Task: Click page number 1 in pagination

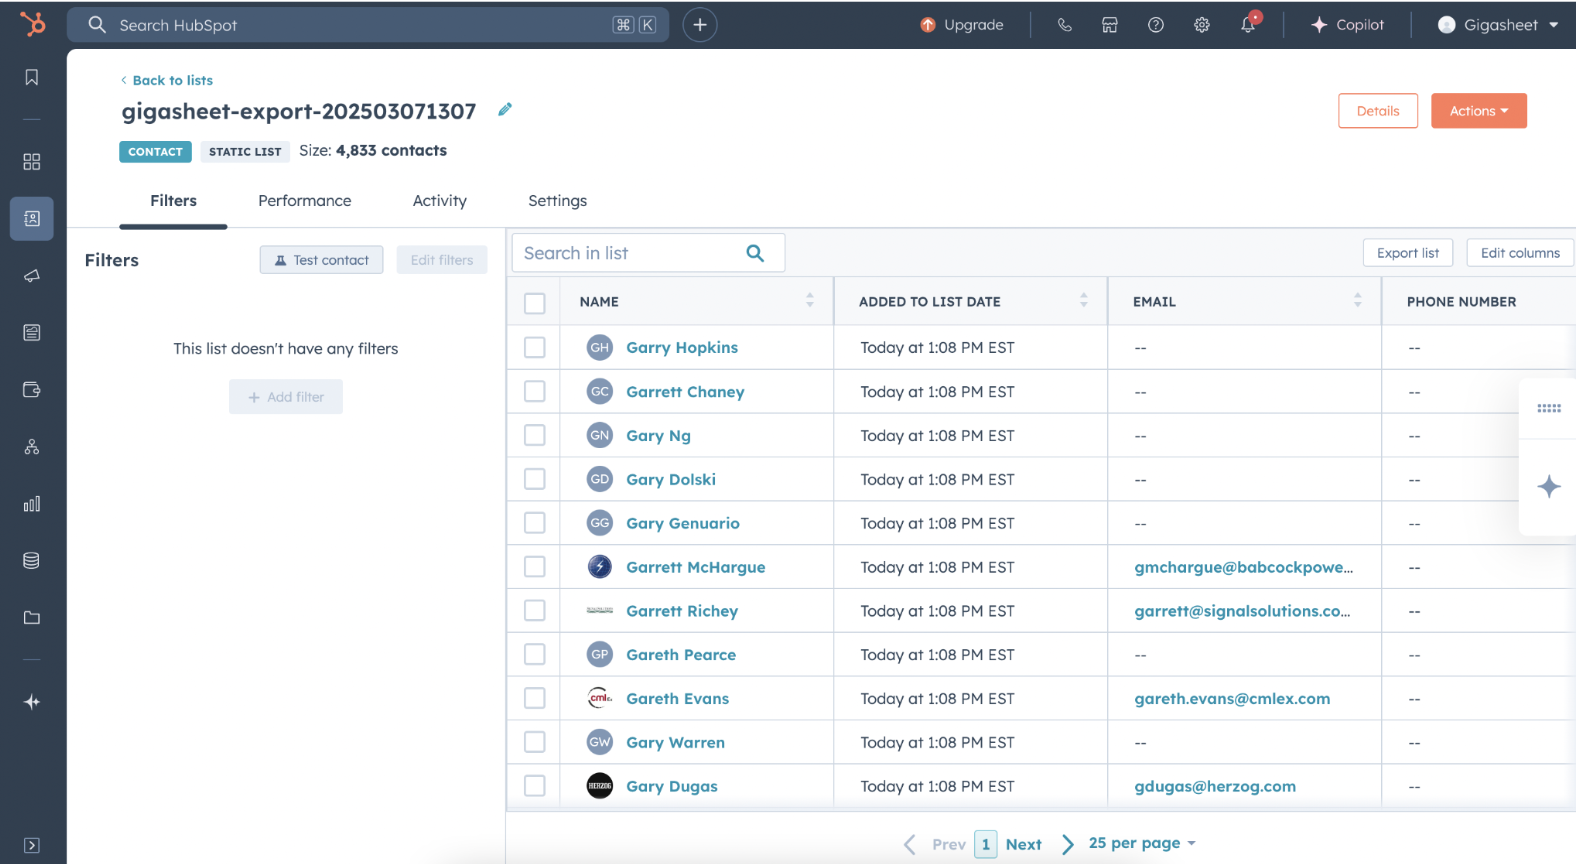Action: tap(985, 844)
